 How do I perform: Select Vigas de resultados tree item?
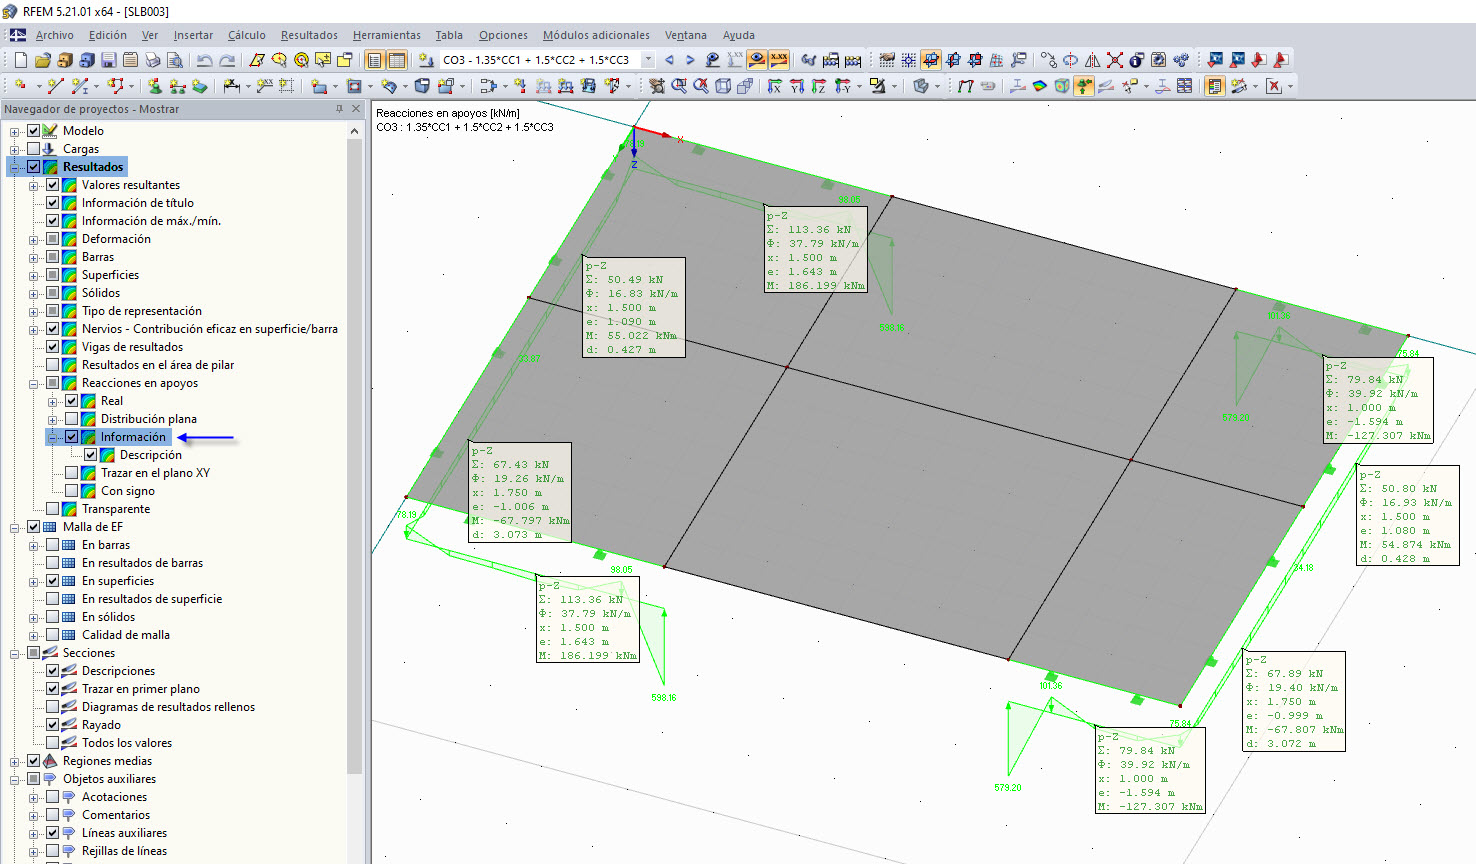tap(132, 347)
